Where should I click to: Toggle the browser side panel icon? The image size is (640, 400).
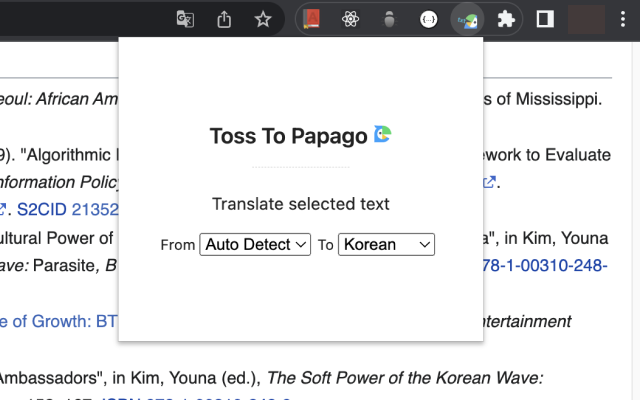pos(545,19)
